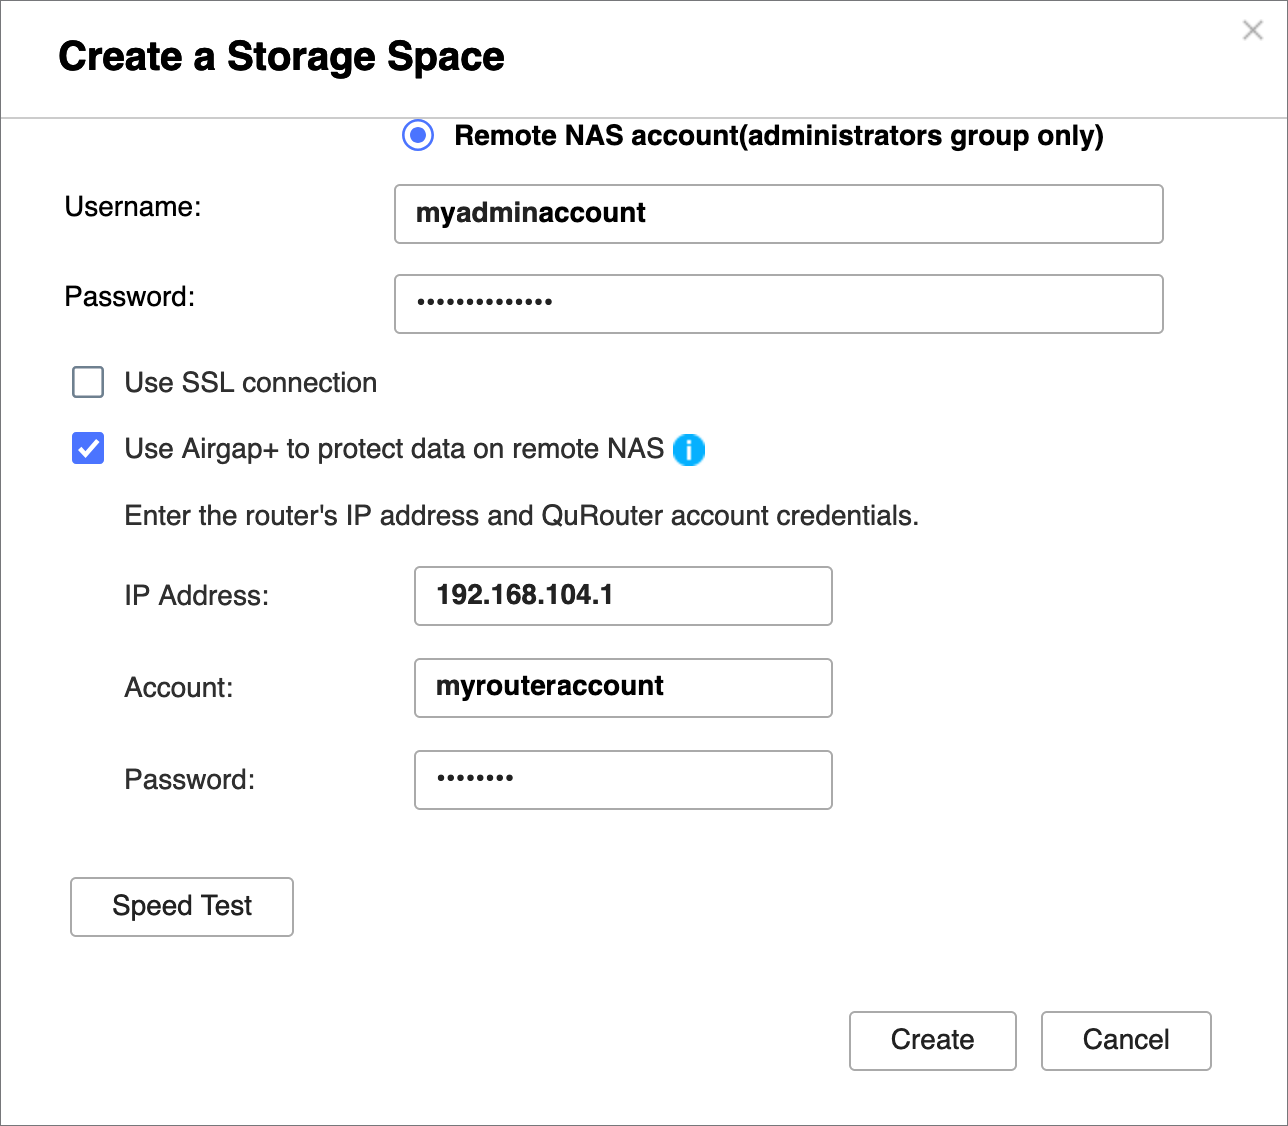Click the Airgap+ blue info icon
This screenshot has height=1126, width=1288.
point(689,450)
